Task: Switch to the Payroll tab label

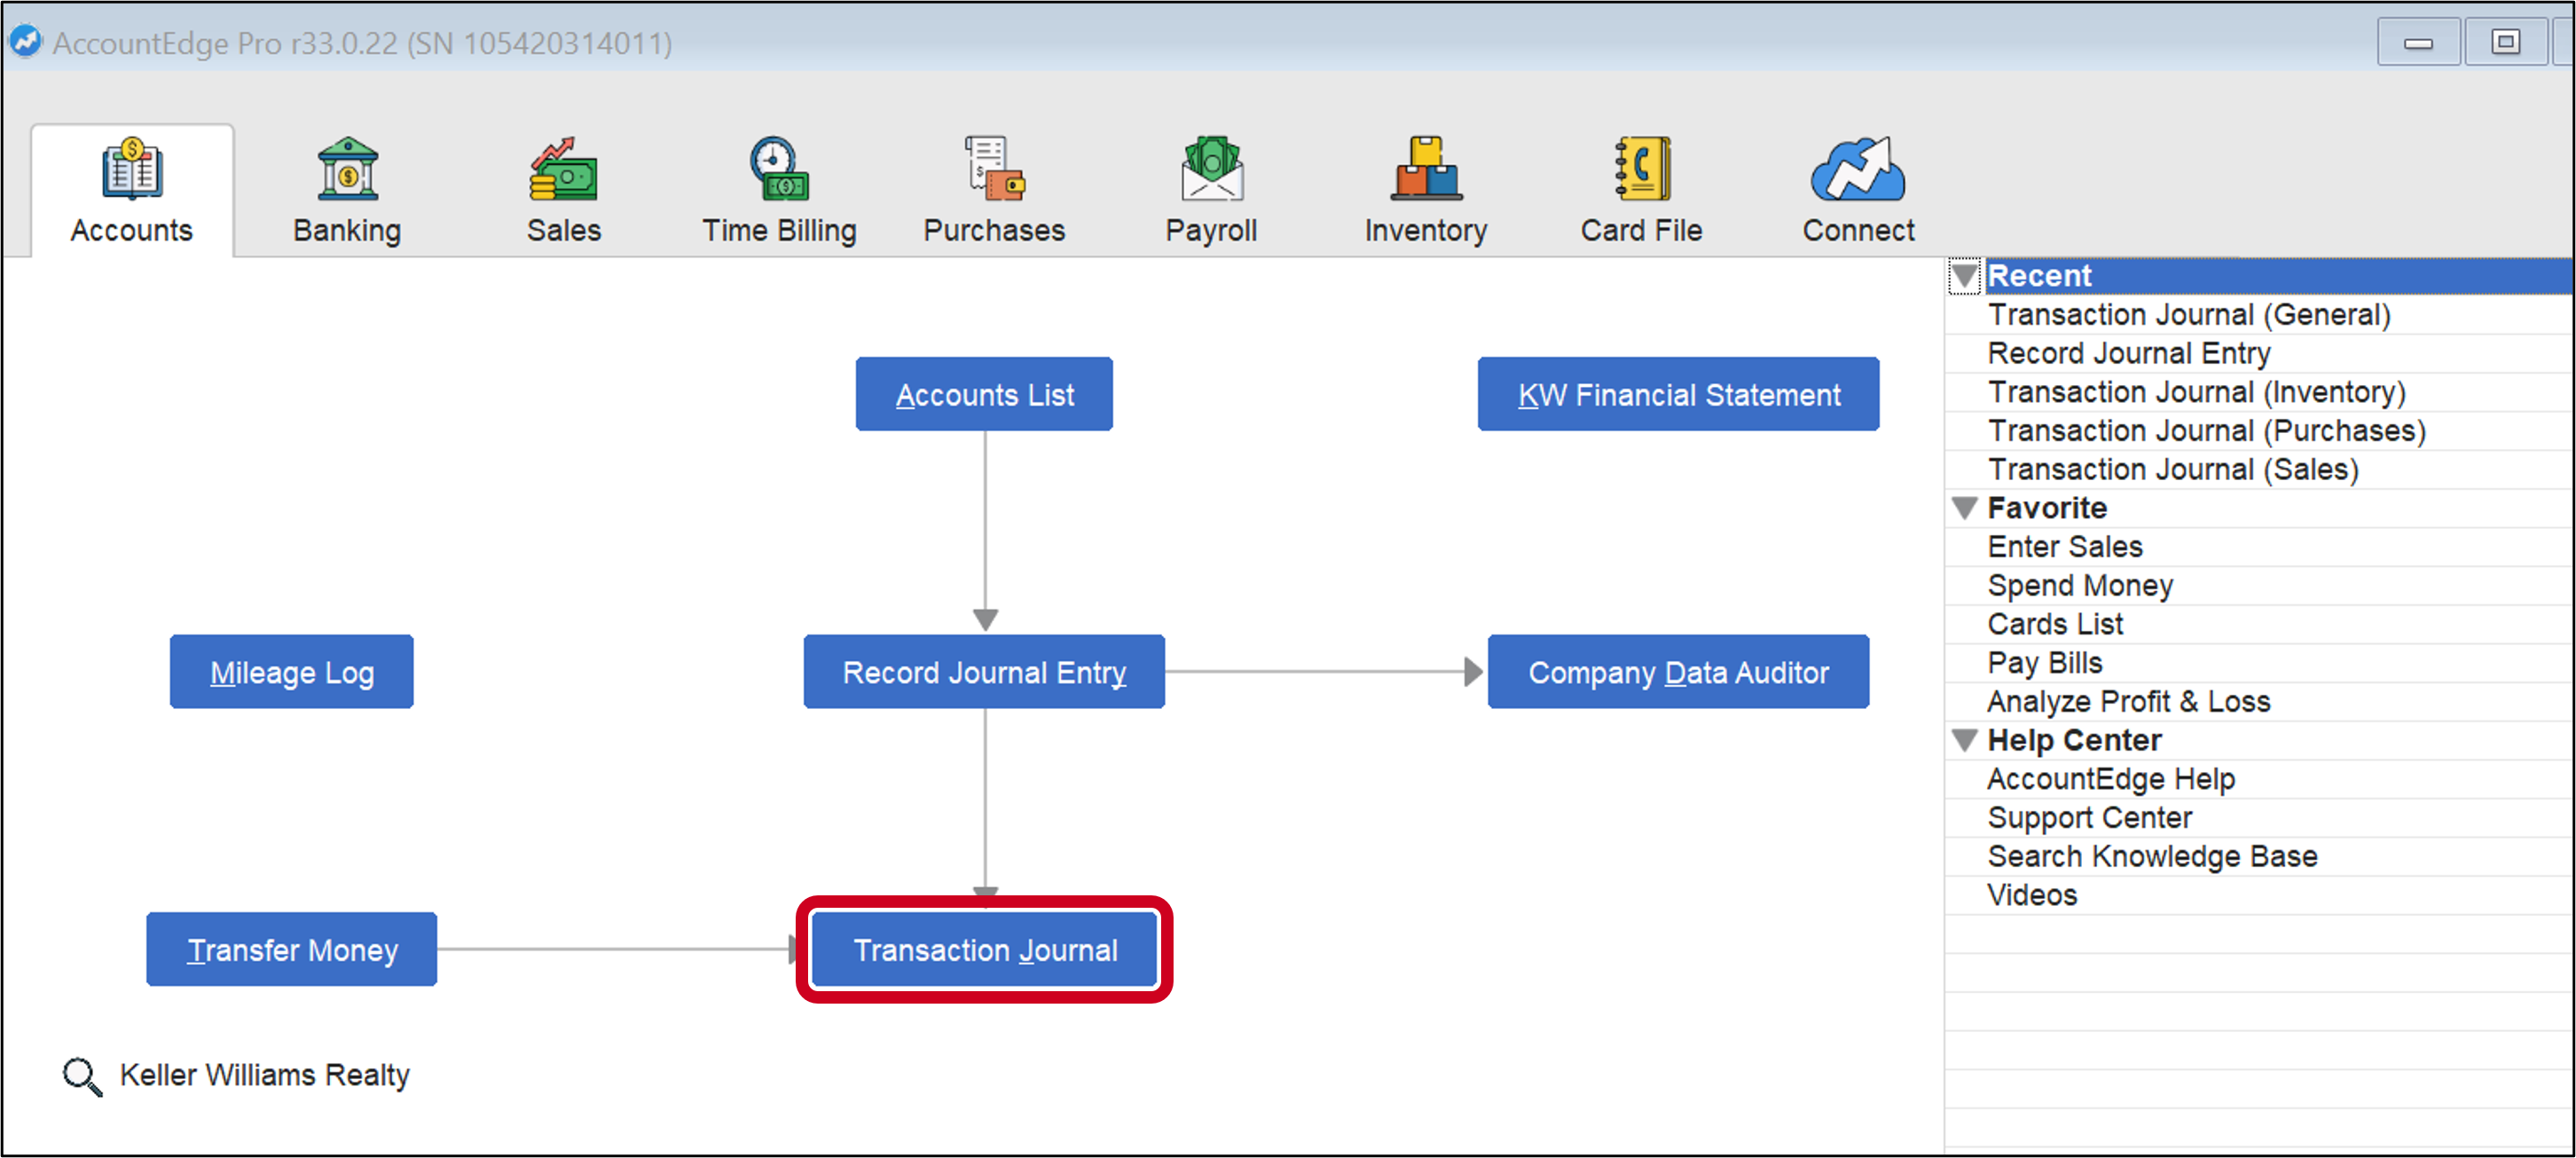Action: (x=1211, y=230)
